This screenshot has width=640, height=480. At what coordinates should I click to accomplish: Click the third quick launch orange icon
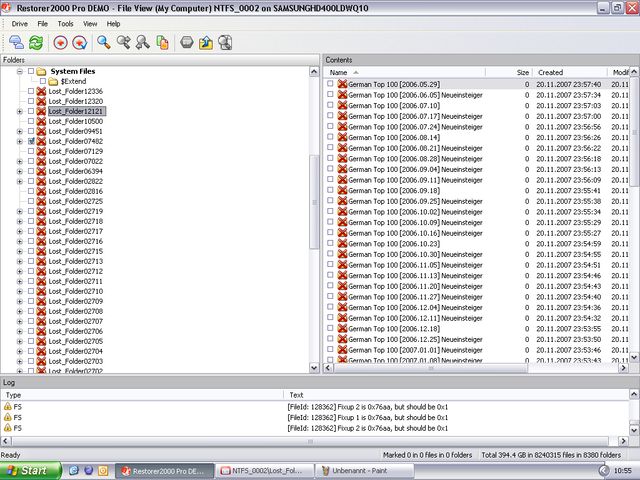click(103, 471)
